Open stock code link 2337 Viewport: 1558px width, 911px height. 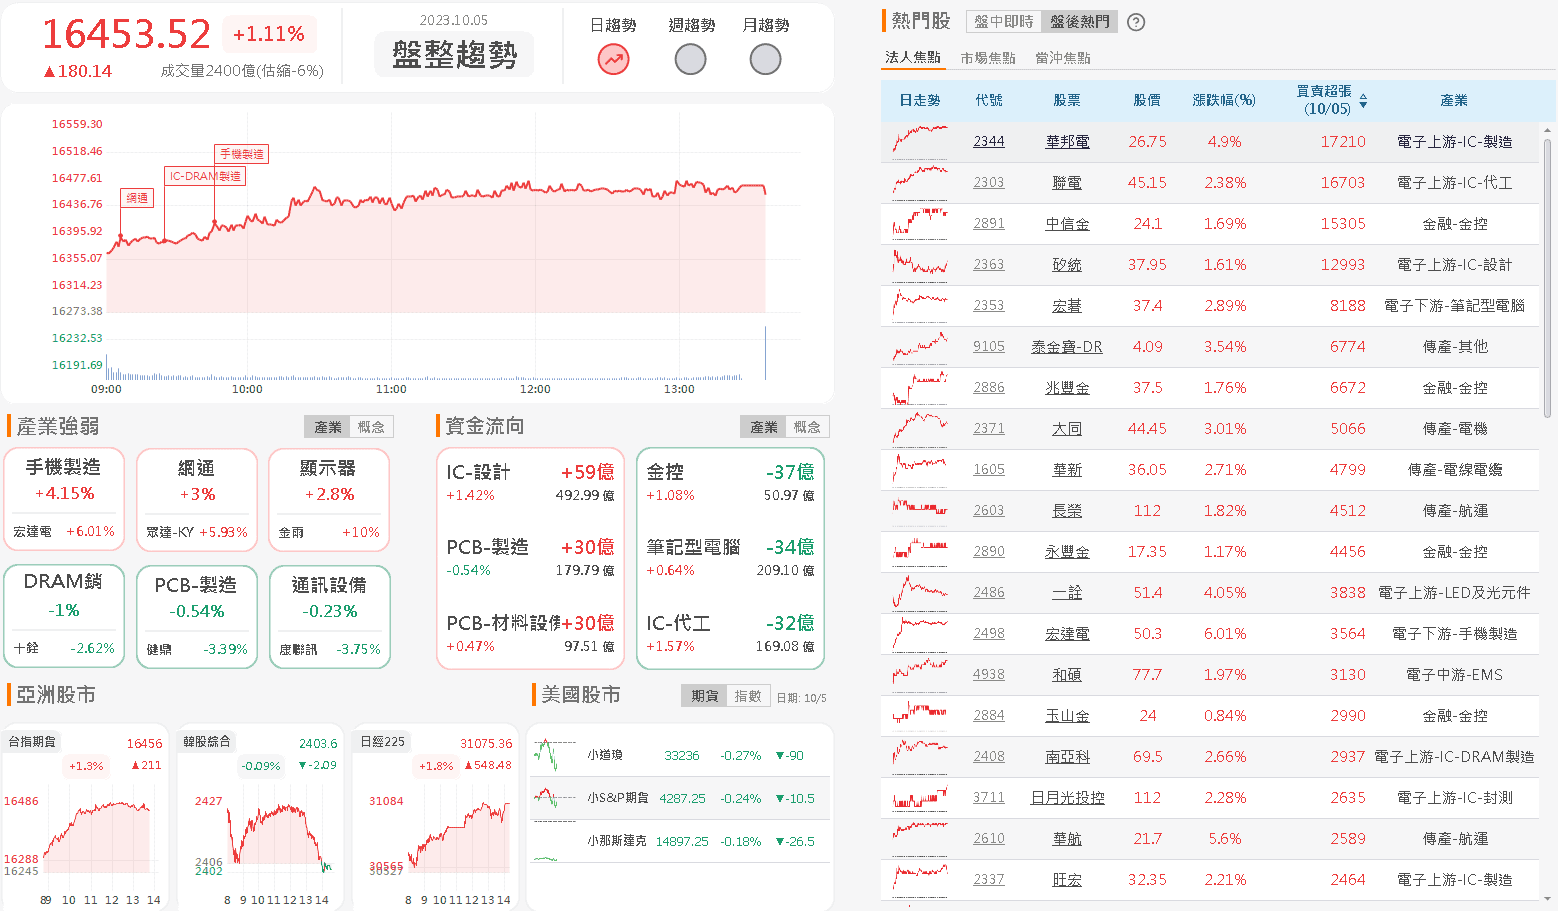989,880
